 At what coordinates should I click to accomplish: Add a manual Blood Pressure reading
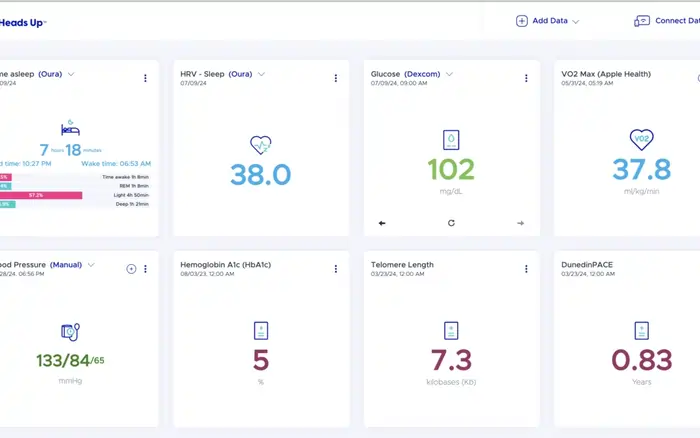pos(131,269)
